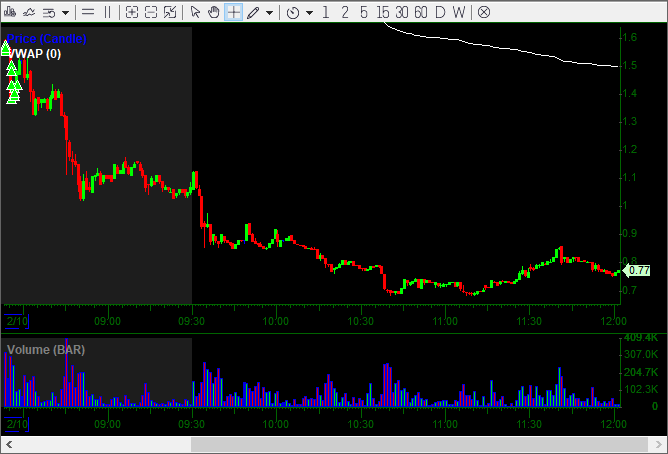Click the 204.7K volume scale label
668x454 pixels.
click(641, 372)
